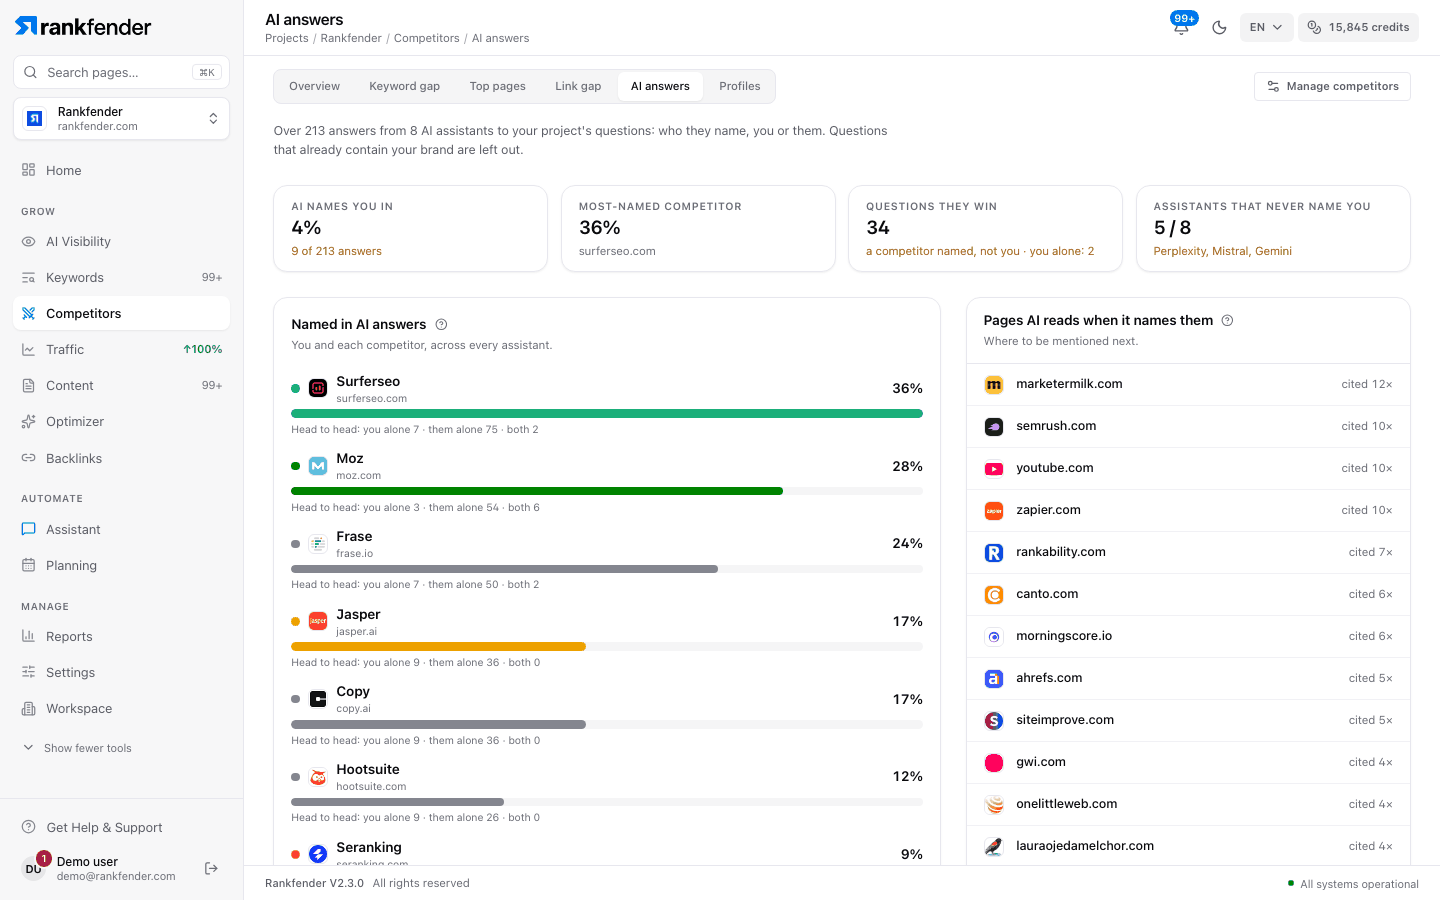Image resolution: width=1440 pixels, height=900 pixels.
Task: Click the Surferseo green progress bar
Action: point(607,413)
